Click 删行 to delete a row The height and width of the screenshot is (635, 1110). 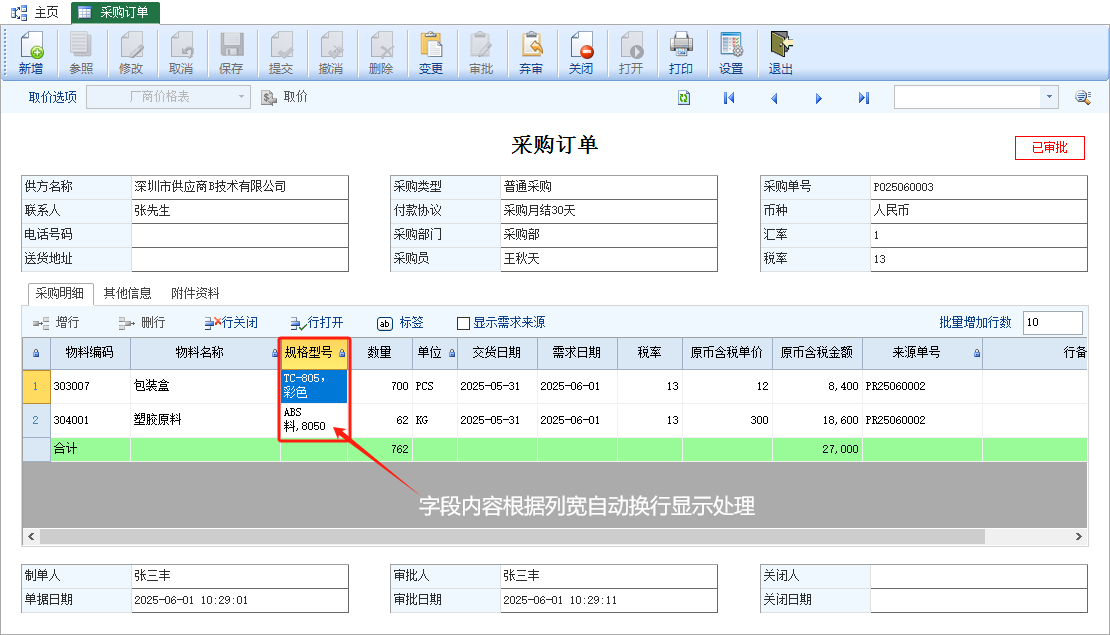point(142,323)
